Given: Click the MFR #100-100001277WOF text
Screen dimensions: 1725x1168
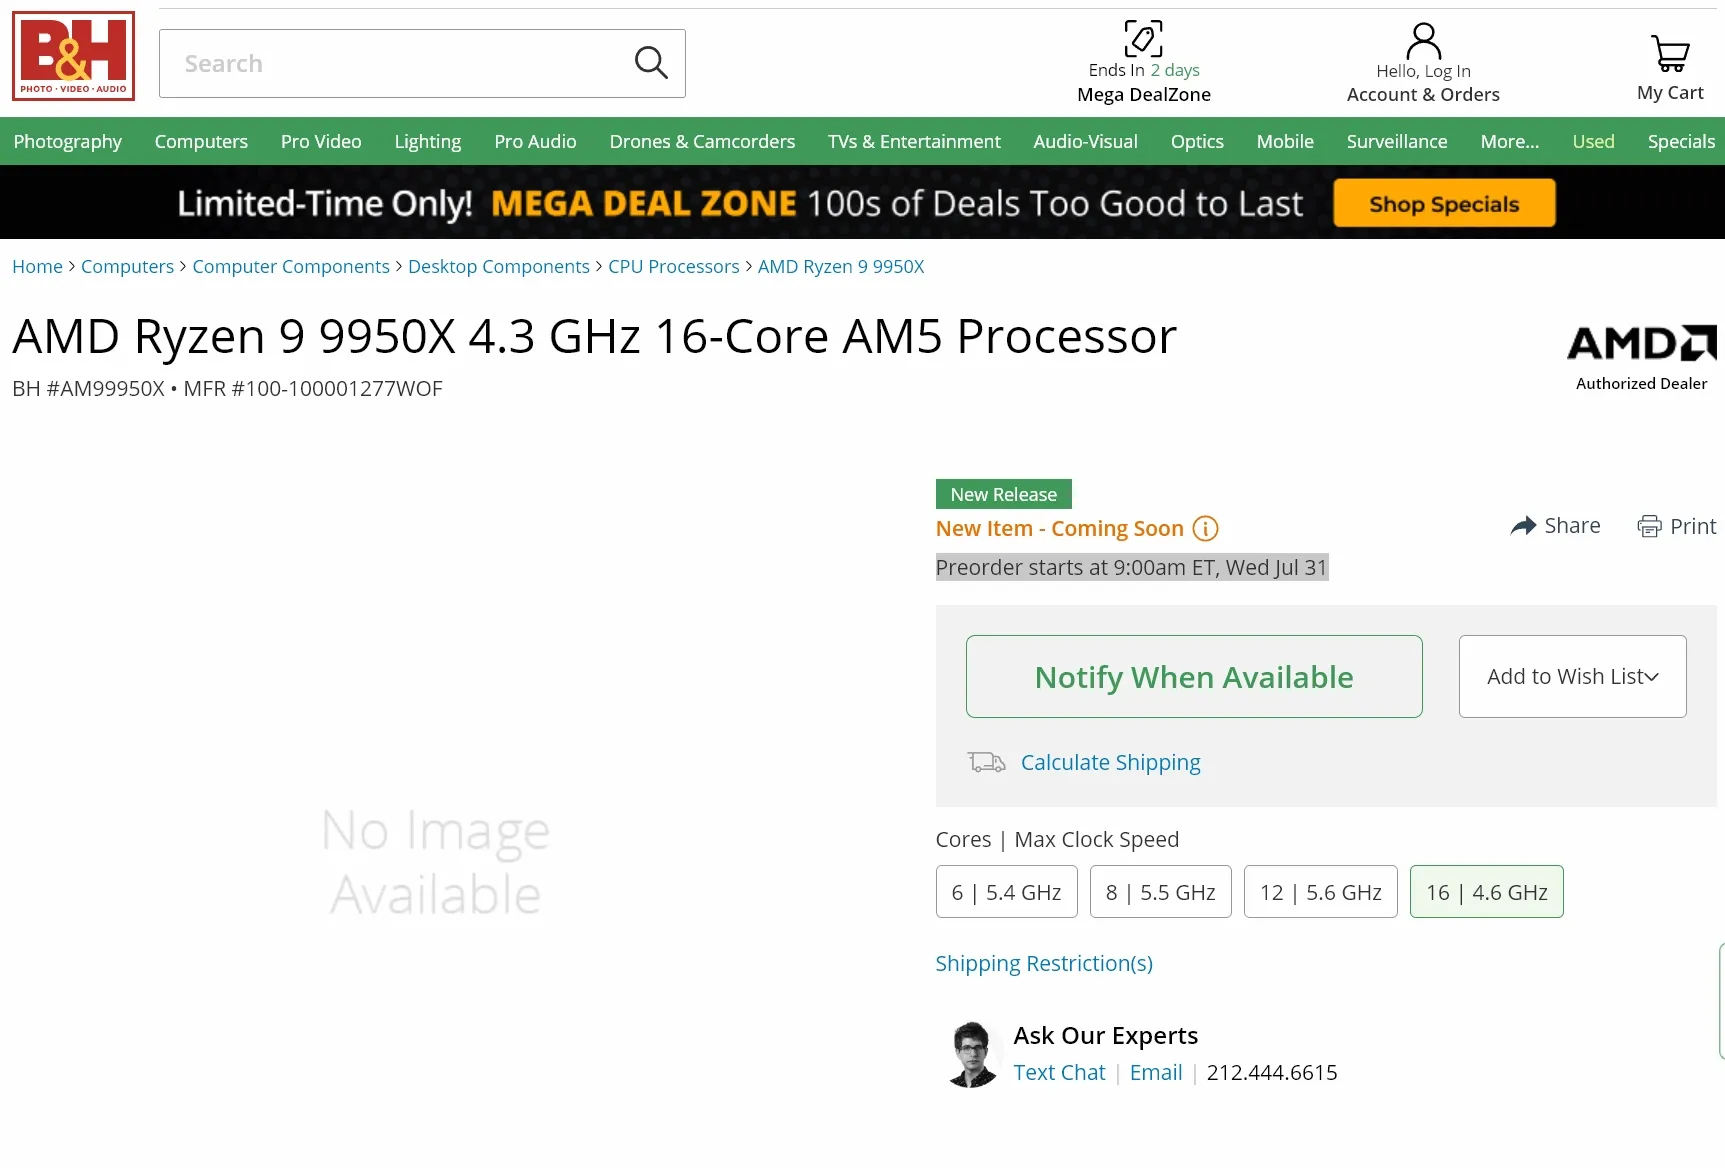Looking at the screenshot, I should 313,388.
